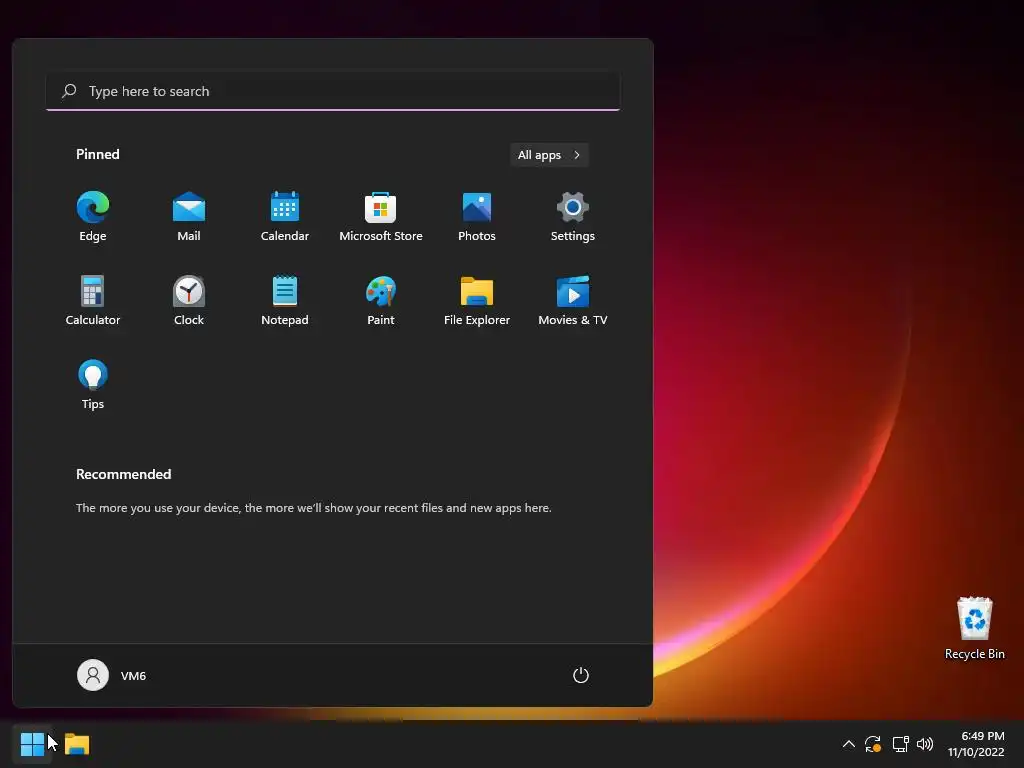Open network status tray icon
Image resolution: width=1024 pixels, height=768 pixels.
901,744
